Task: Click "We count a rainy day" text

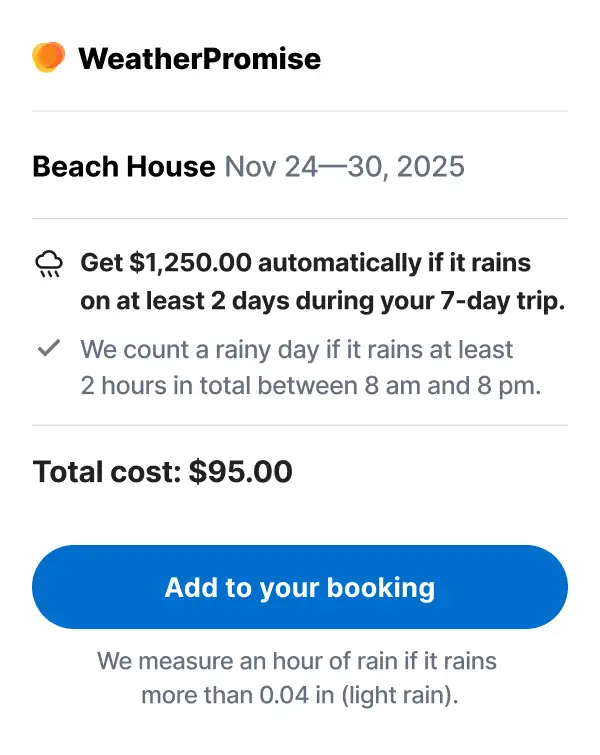Action: click(196, 350)
